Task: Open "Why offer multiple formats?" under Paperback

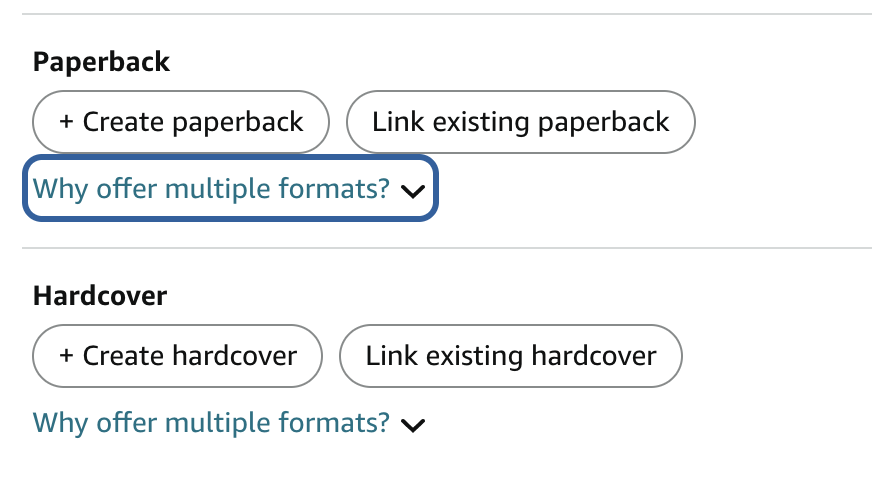Action: 211,189
